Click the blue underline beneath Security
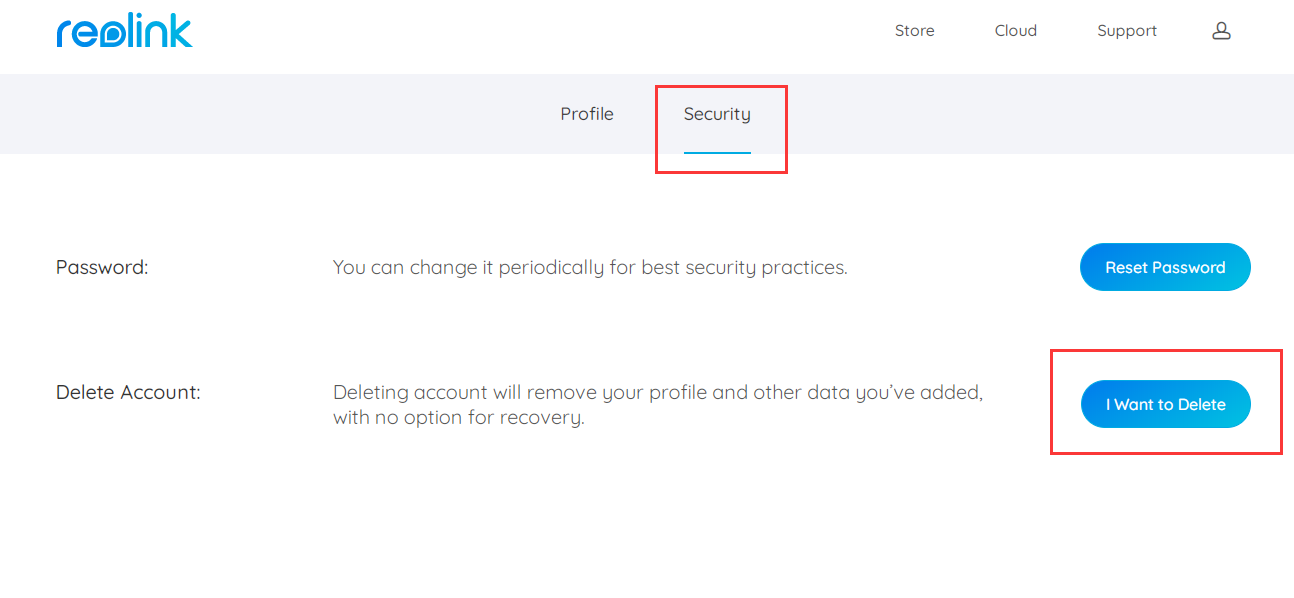The image size is (1294, 598). tap(717, 153)
